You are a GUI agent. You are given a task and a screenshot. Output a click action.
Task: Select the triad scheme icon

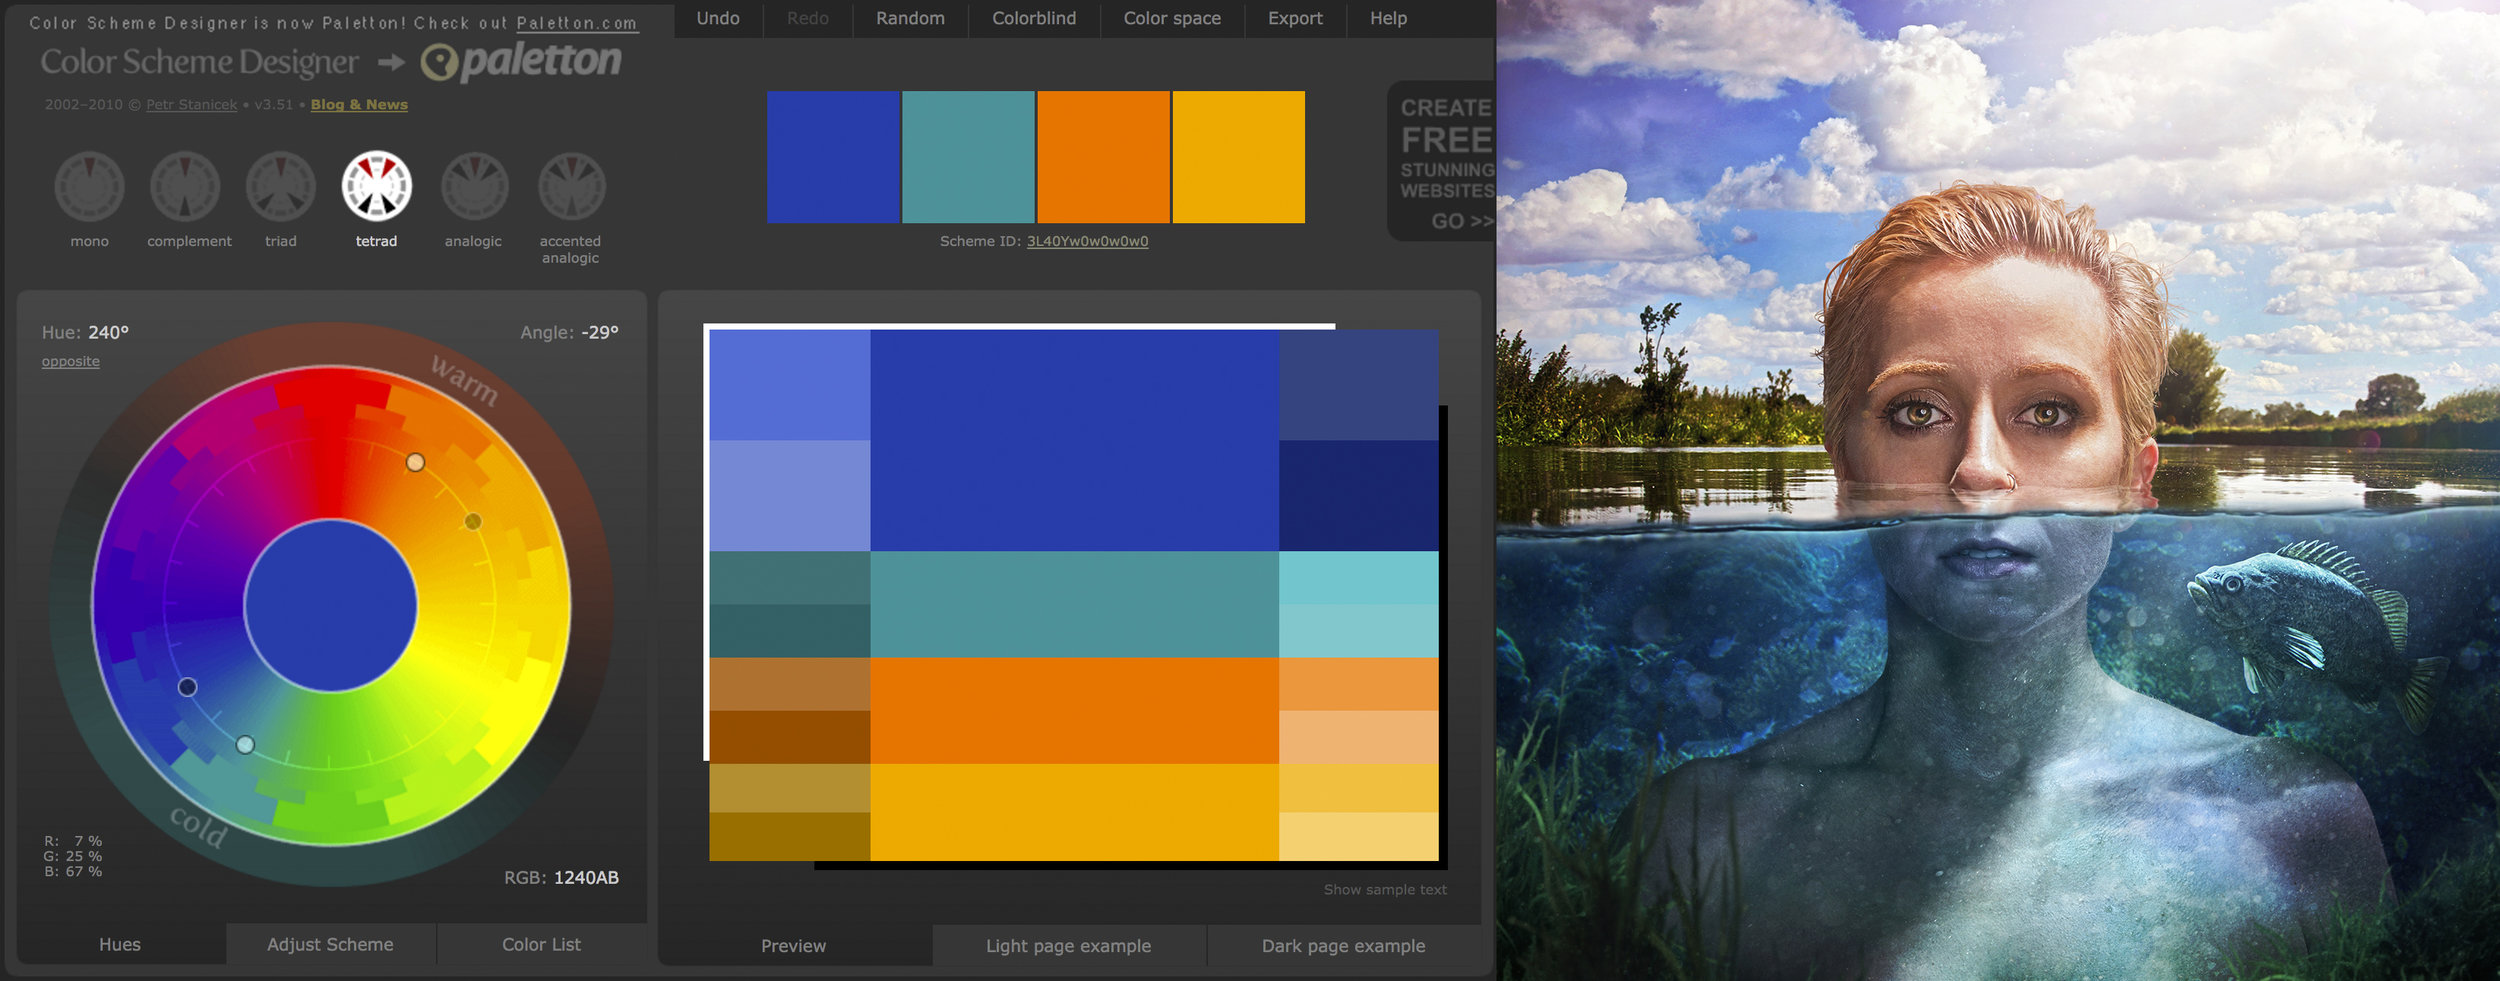click(281, 186)
